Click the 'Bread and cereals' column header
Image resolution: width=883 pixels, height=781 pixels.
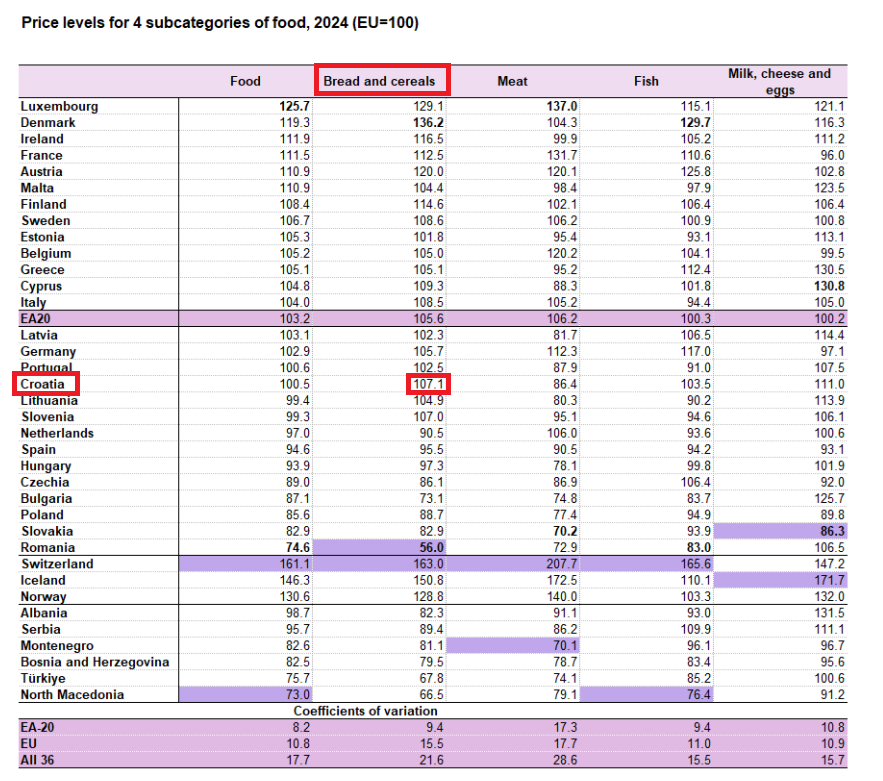click(382, 81)
